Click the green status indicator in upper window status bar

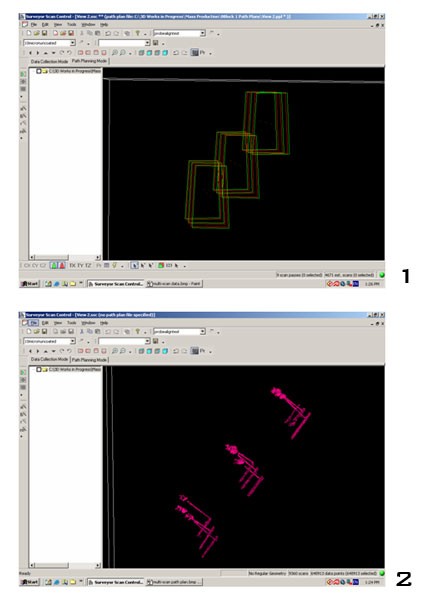(381, 275)
